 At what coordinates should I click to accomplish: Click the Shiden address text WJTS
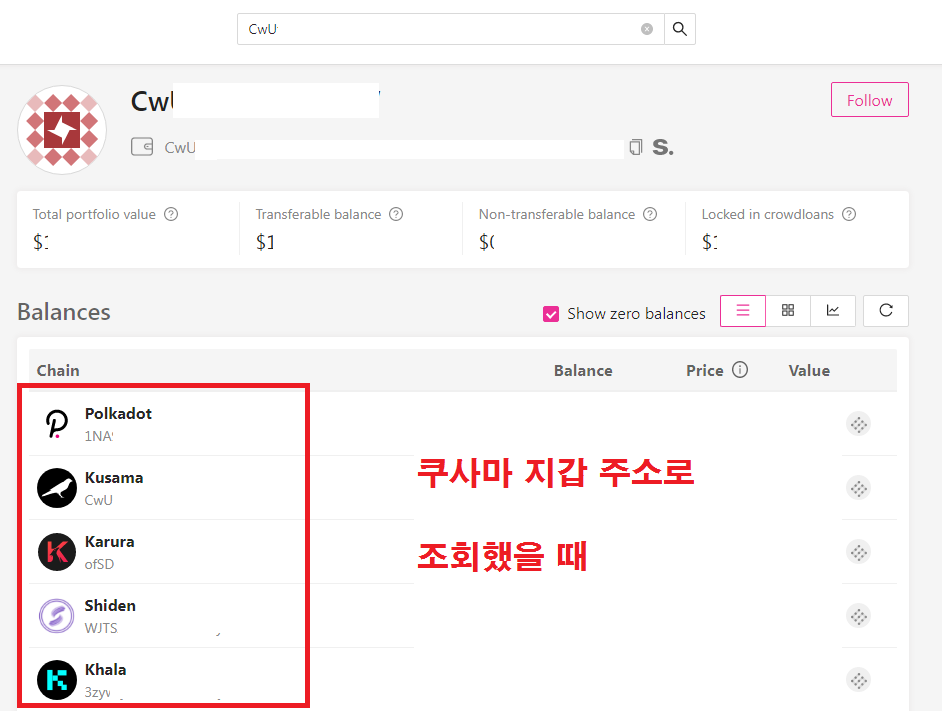click(x=101, y=628)
